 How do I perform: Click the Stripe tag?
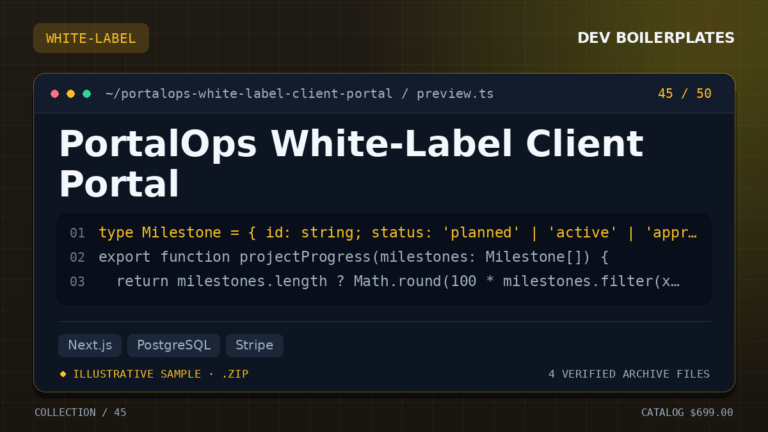[254, 345]
